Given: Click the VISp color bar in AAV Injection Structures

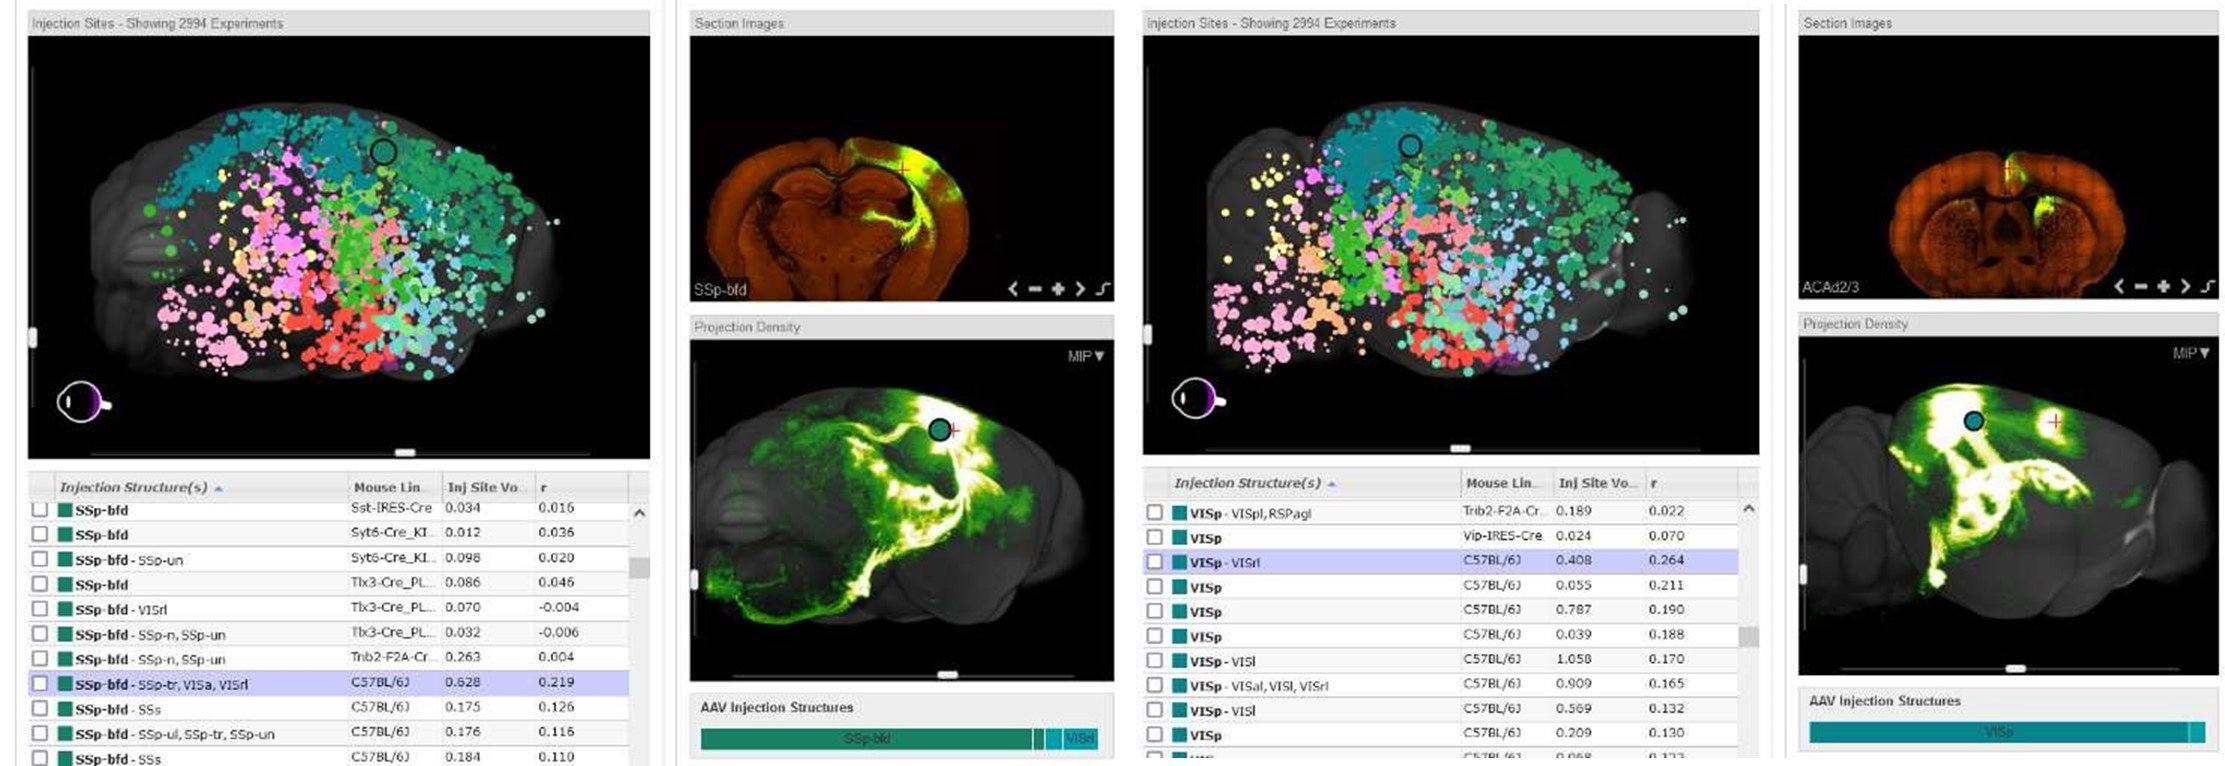Looking at the screenshot, I should coord(1998,732).
